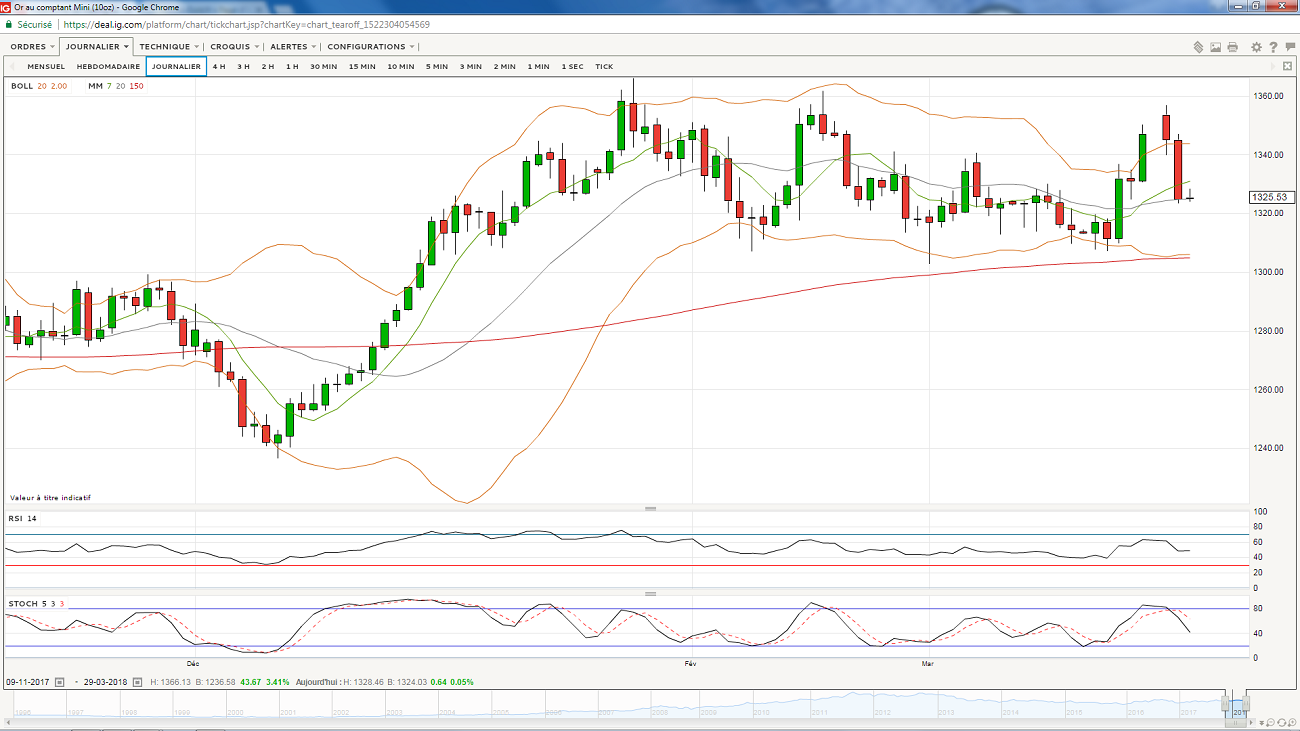The width and height of the screenshot is (1300, 731).
Task: Switch to the 10 MIN timeframe
Action: [x=400, y=67]
